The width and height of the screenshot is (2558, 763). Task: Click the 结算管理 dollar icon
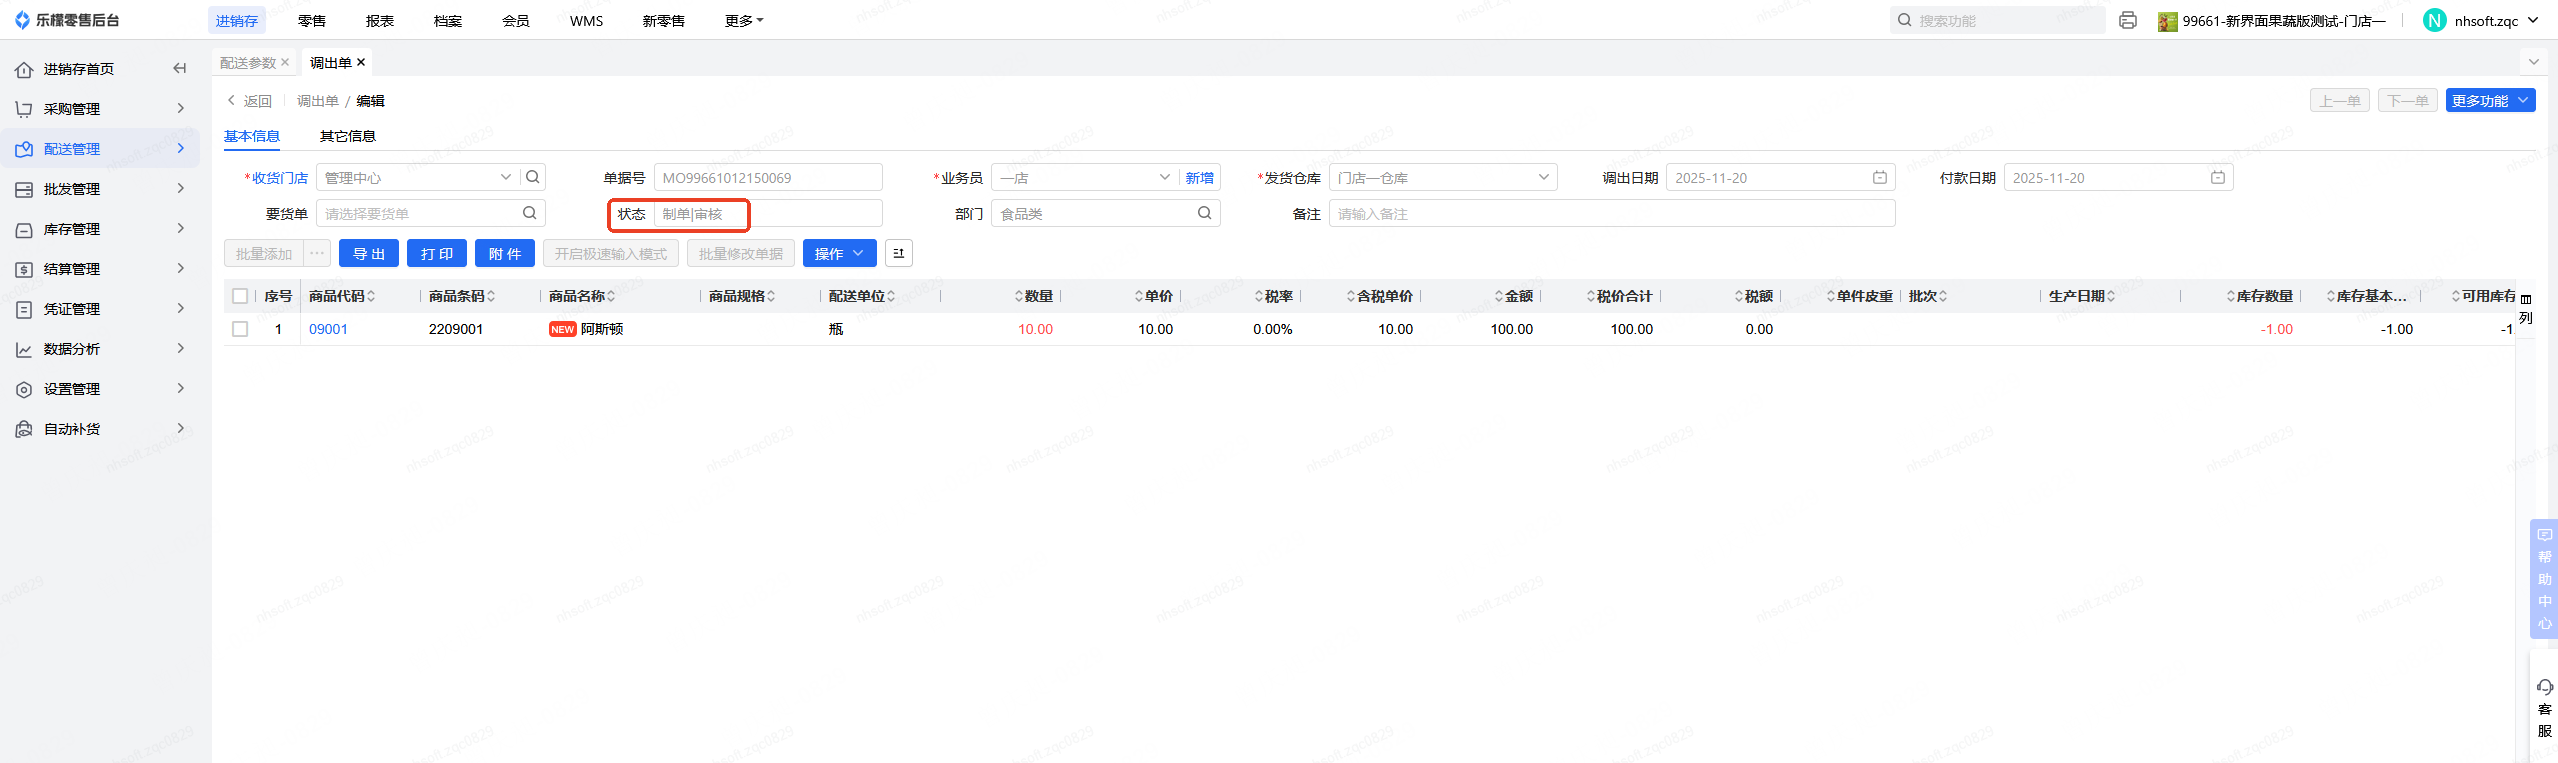[x=24, y=269]
